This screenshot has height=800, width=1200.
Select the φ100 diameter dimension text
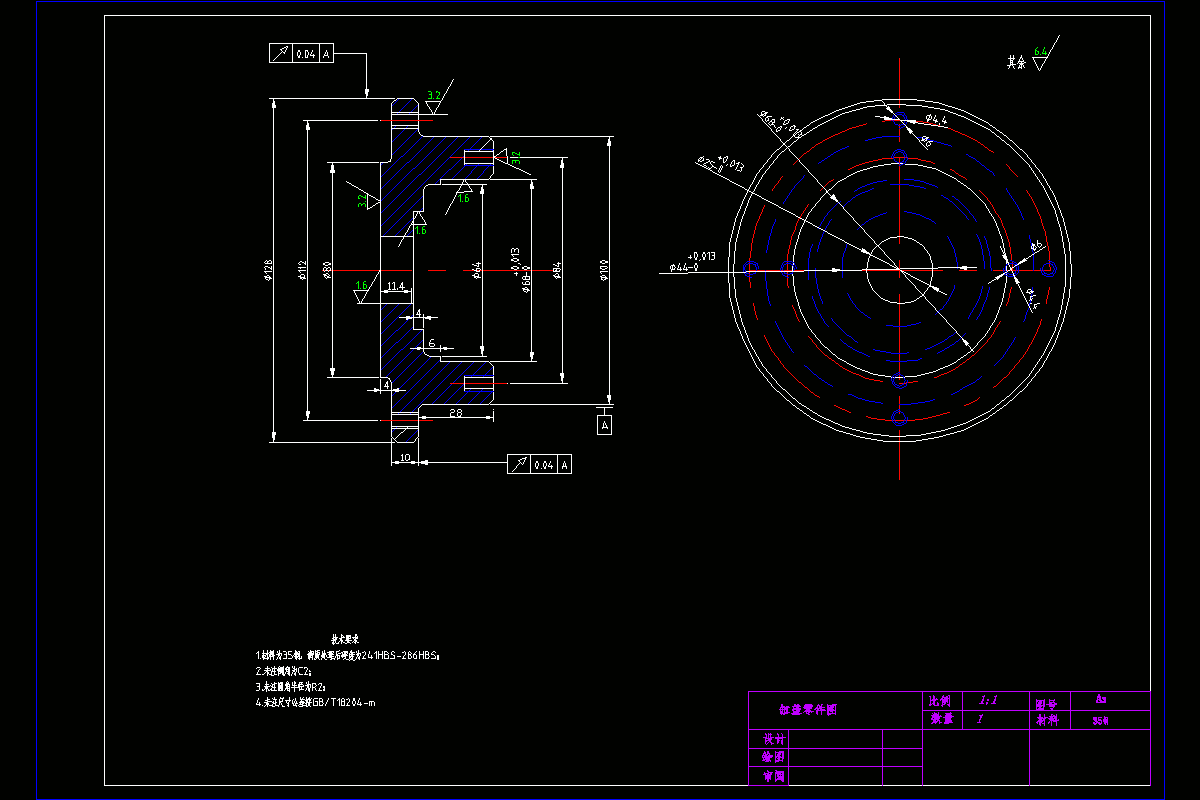tap(605, 269)
